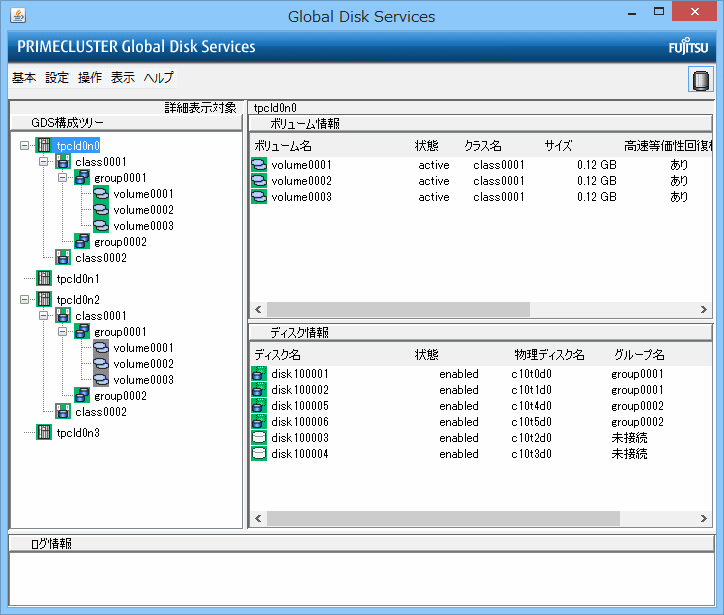Click group0001 icon under tpcld0n0
The height and width of the screenshot is (615, 724).
coord(82,177)
